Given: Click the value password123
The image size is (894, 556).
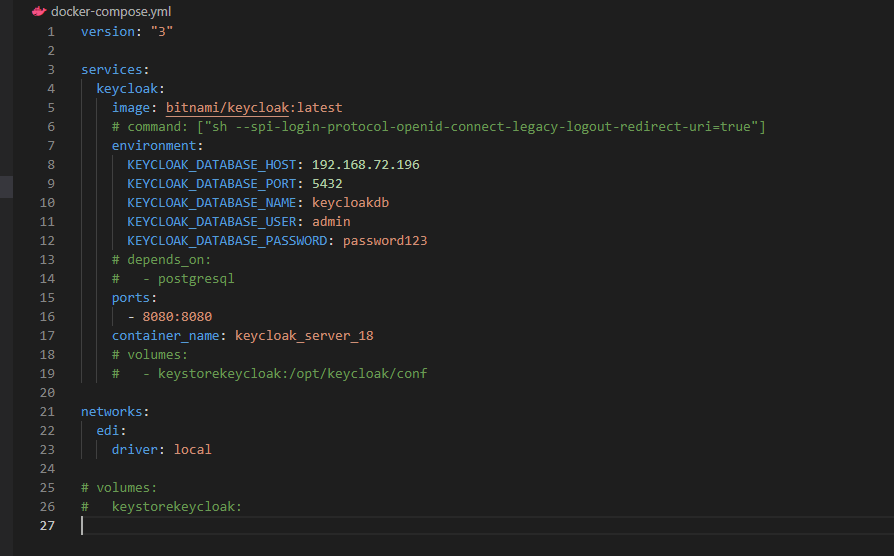Looking at the screenshot, I should tap(385, 241).
